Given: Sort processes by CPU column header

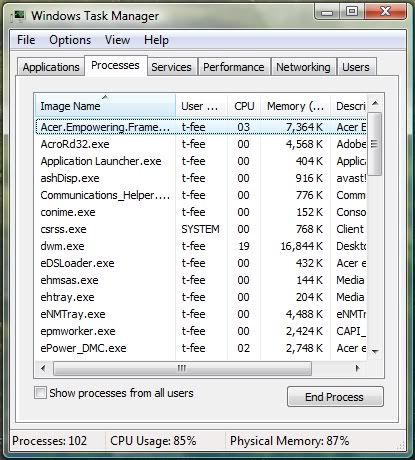Looking at the screenshot, I should click(244, 106).
